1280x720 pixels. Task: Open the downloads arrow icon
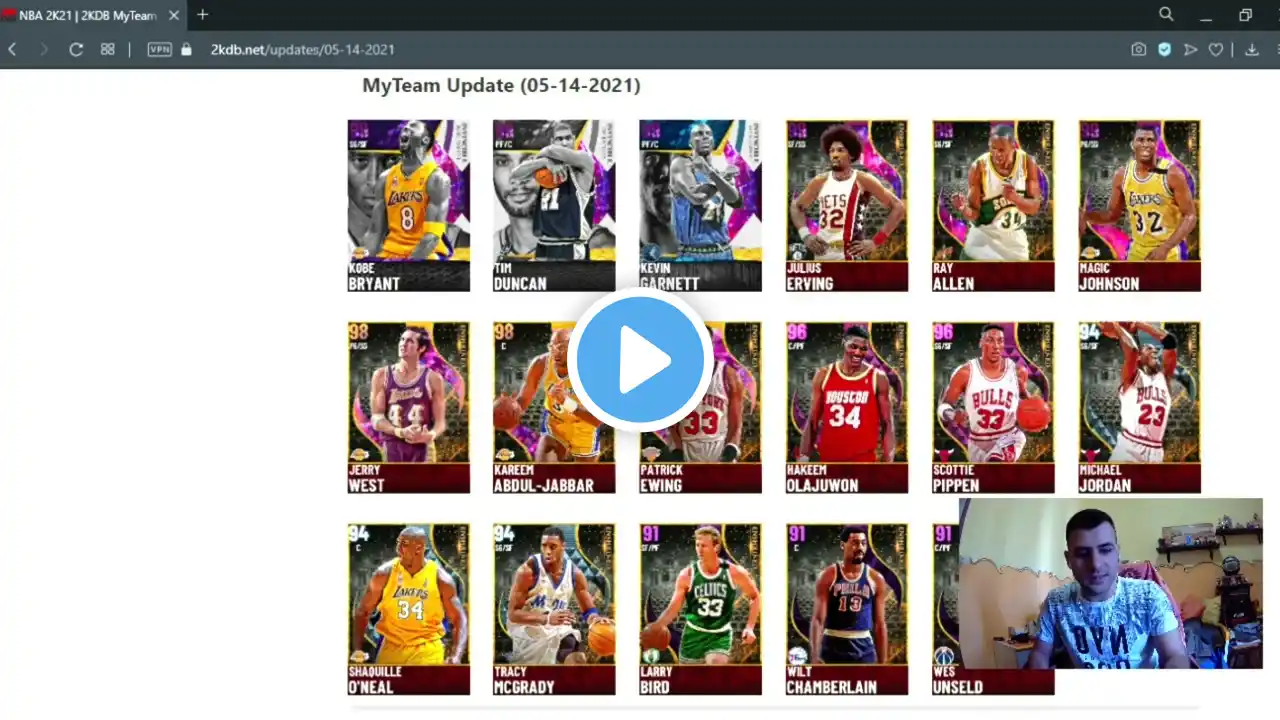1252,49
